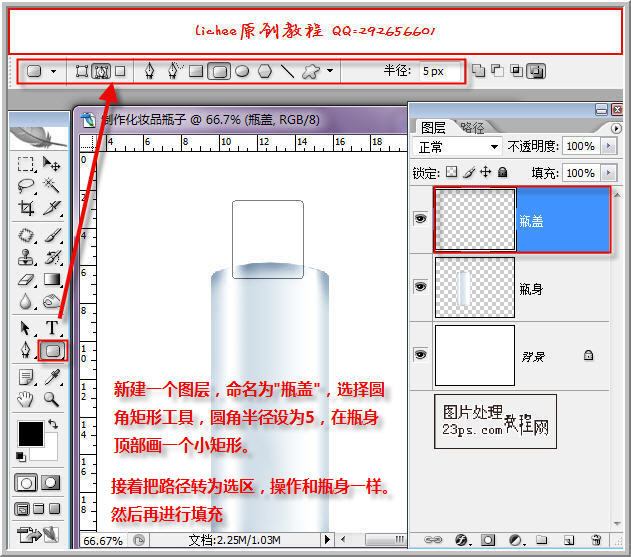Click the foreground black color swatch
The width and height of the screenshot is (631, 557).
click(x=30, y=433)
